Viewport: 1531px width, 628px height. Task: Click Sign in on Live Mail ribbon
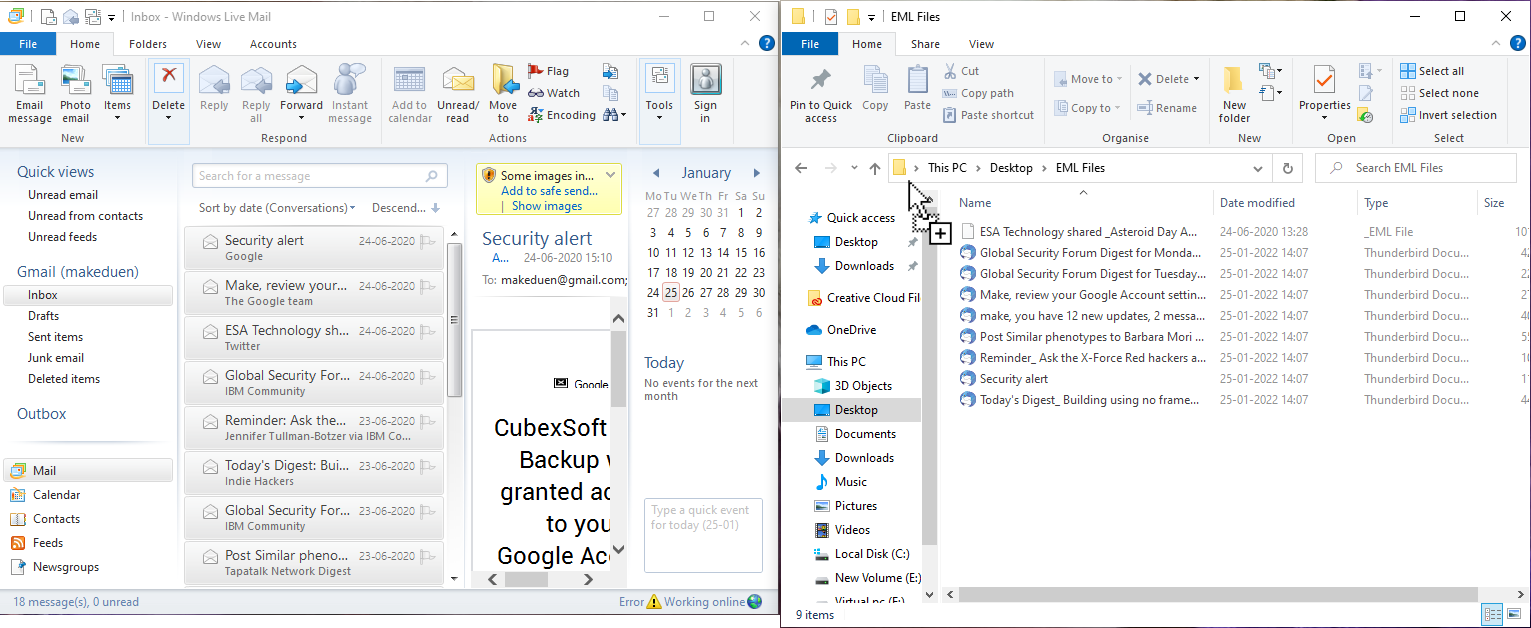[x=706, y=94]
